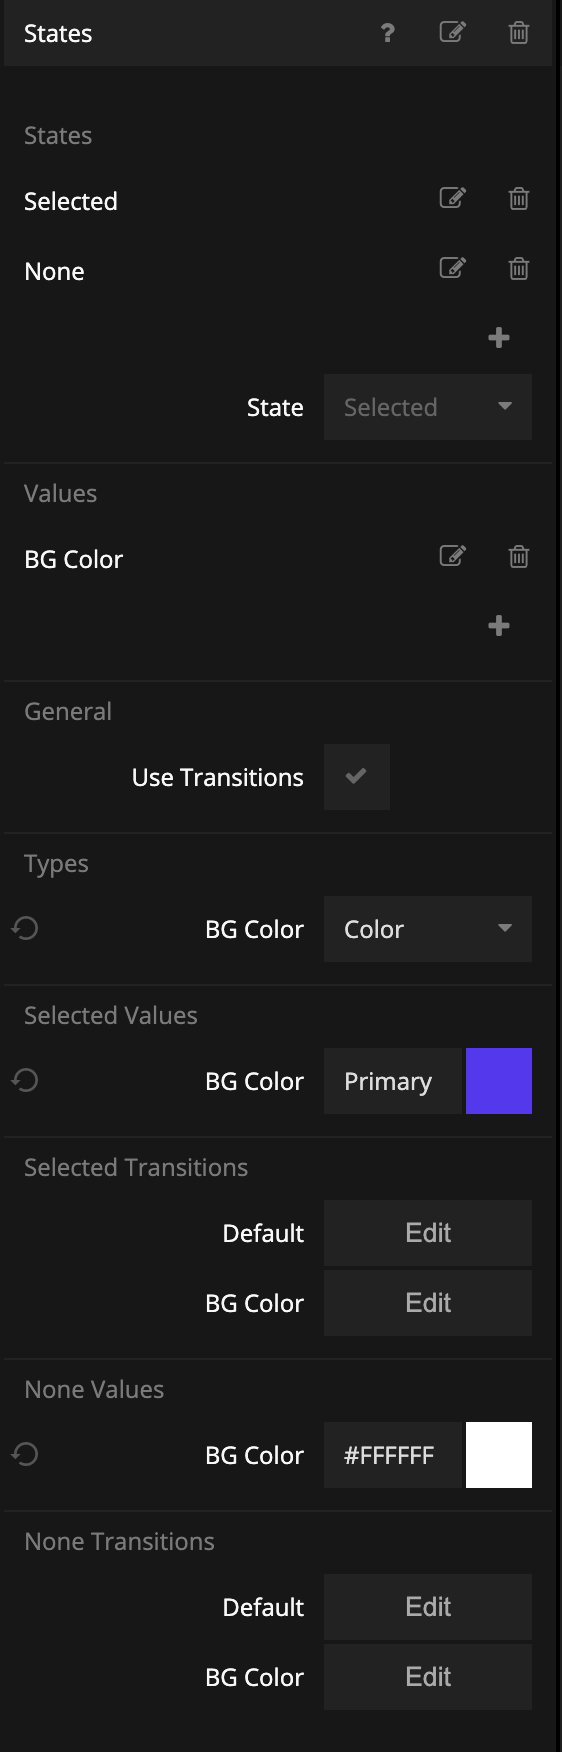This screenshot has width=562, height=1752.
Task: Open BG Color type dropdown
Action: point(428,929)
